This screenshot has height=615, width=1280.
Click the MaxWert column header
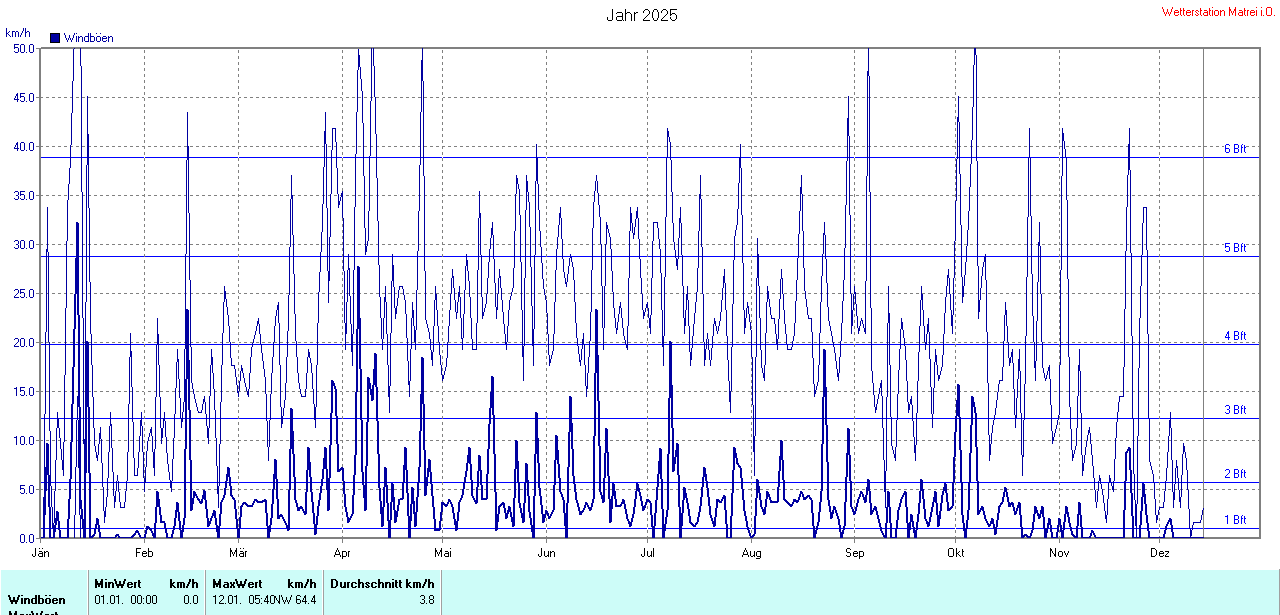[x=237, y=584]
